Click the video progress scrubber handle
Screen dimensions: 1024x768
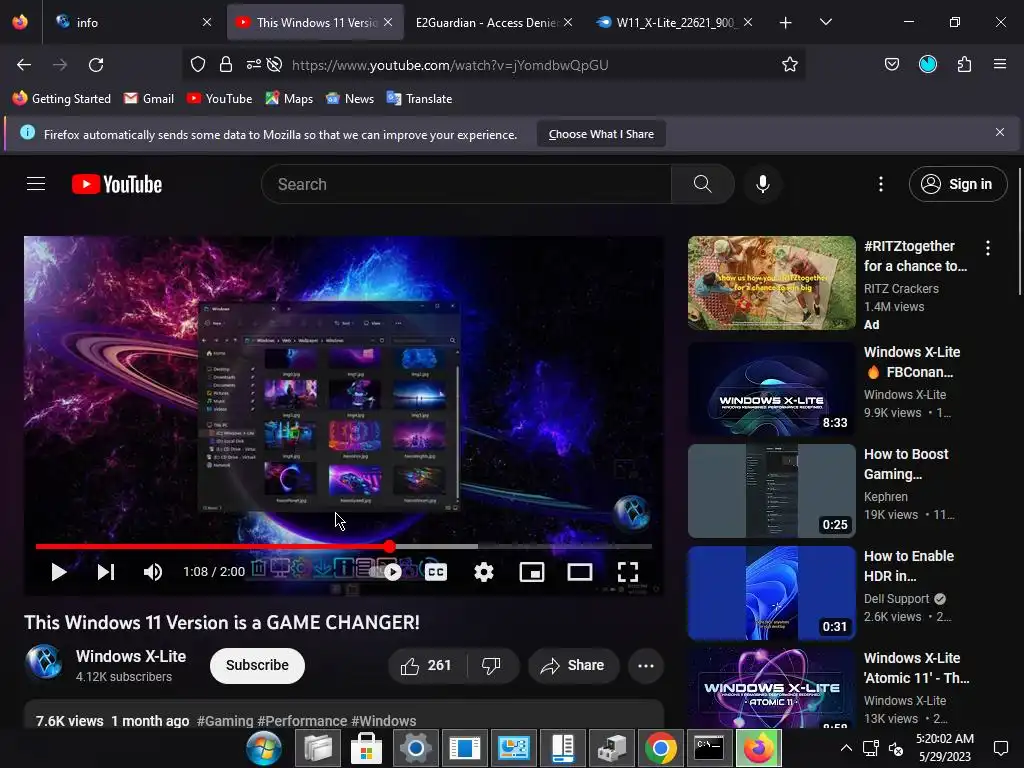pos(390,546)
